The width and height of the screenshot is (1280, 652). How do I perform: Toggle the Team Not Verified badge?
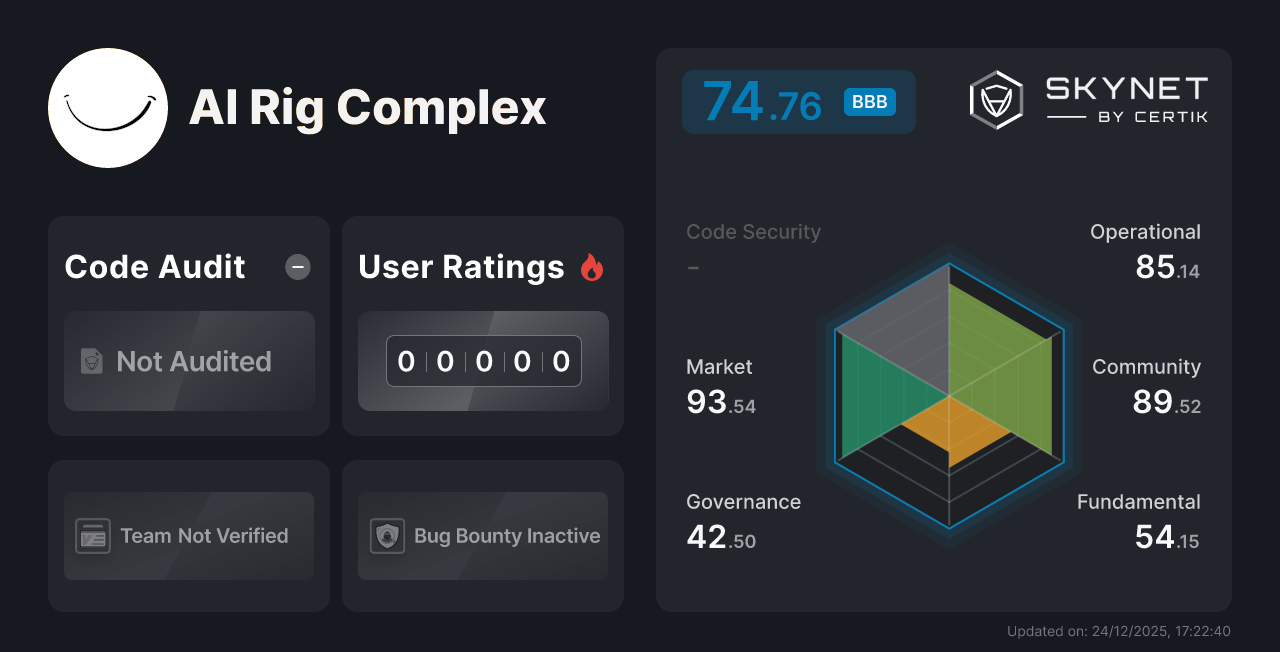coord(189,536)
